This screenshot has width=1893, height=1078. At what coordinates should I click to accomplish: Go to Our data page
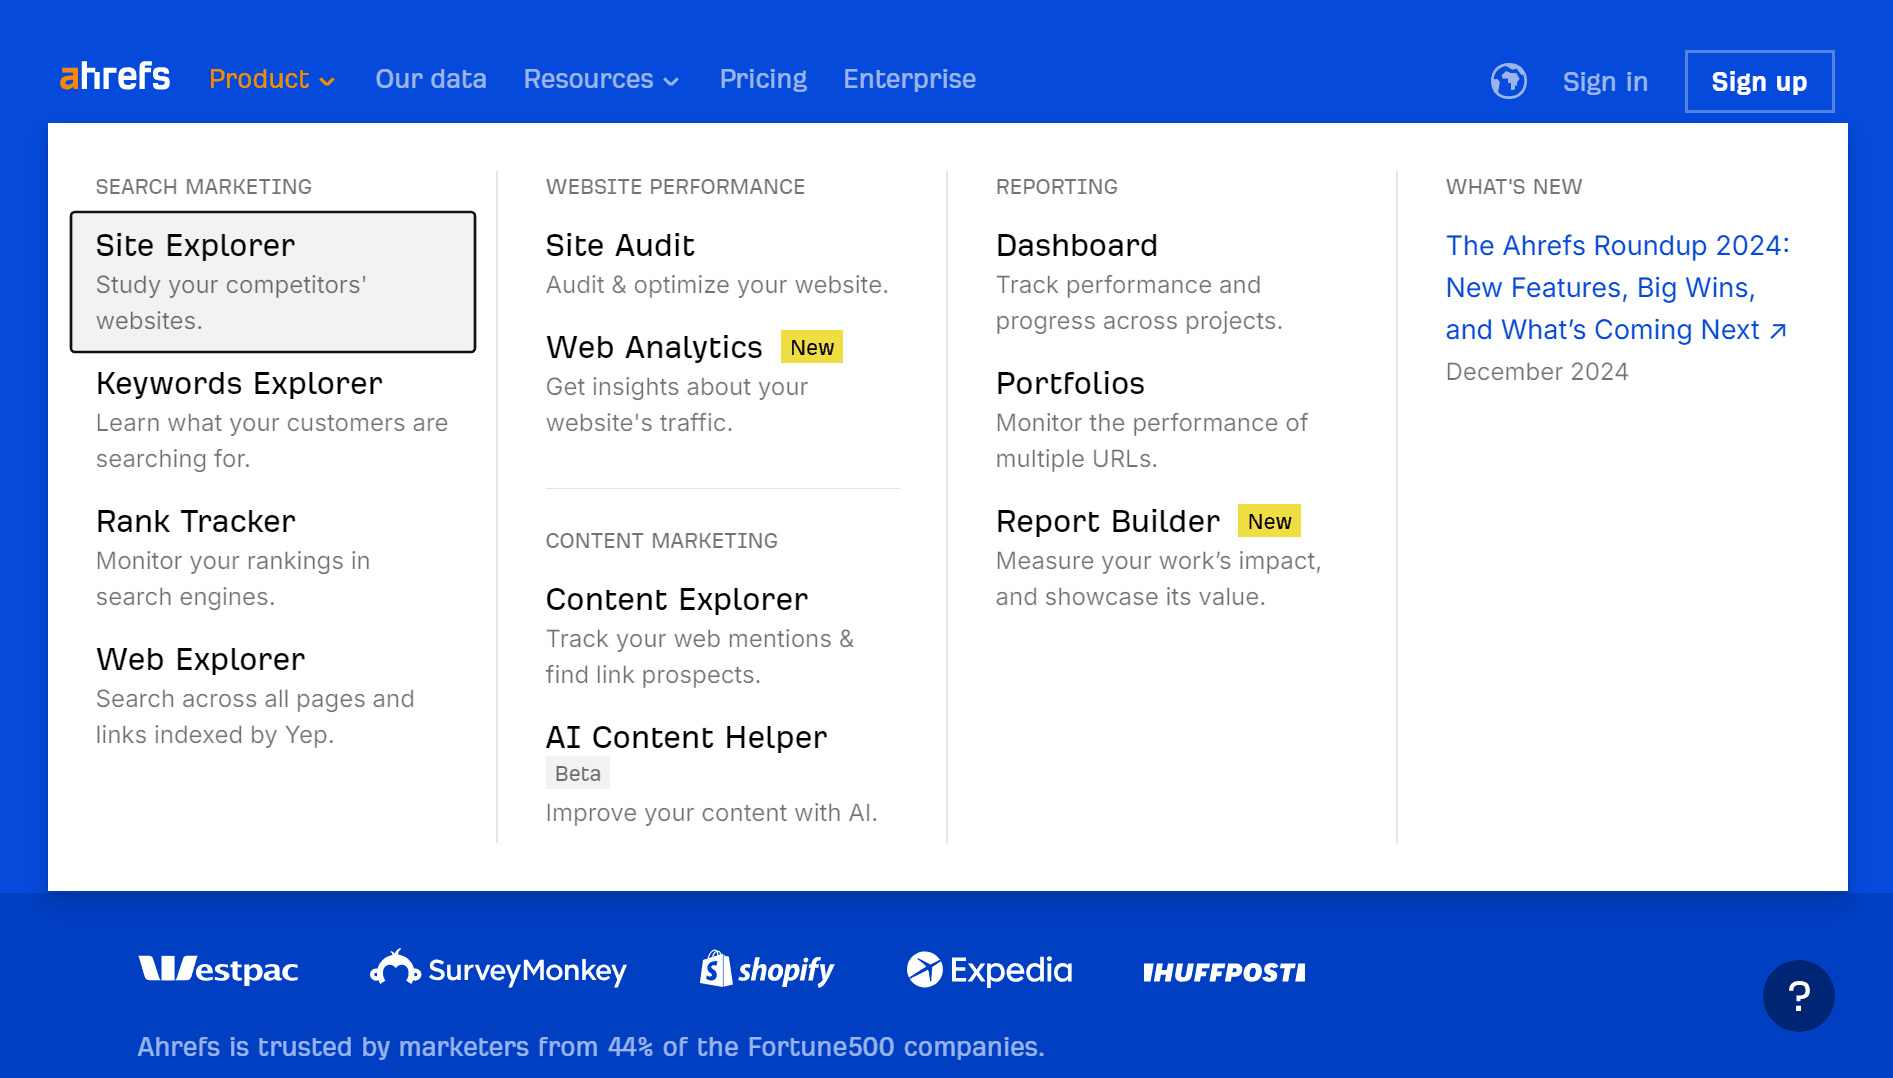click(x=431, y=79)
